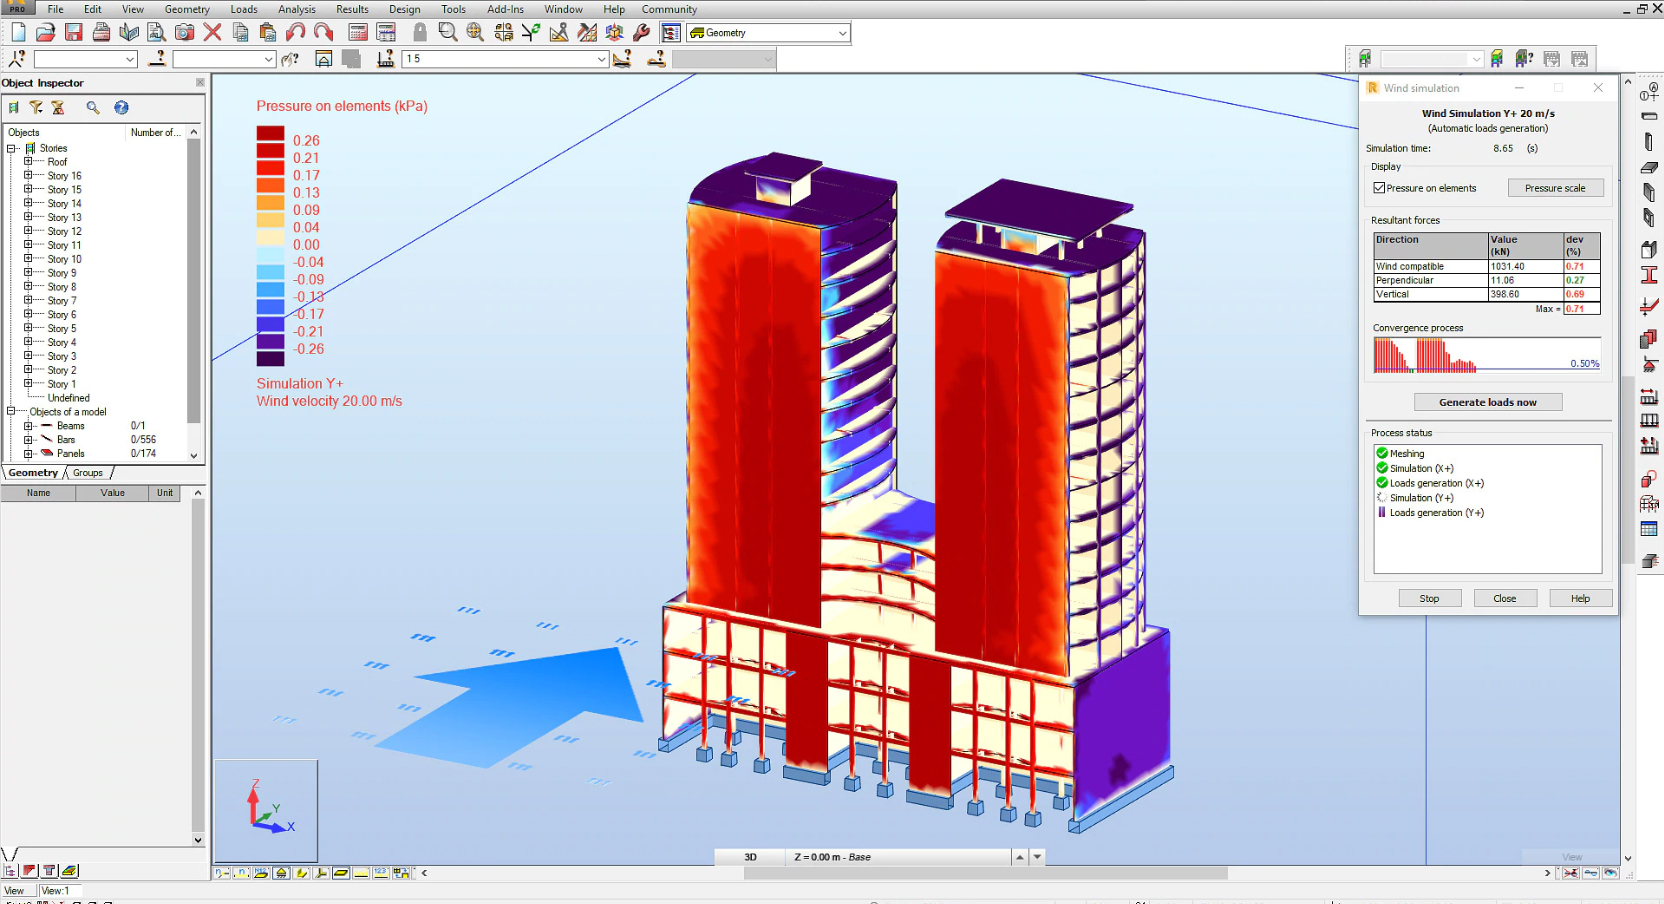Click the red X delete icon
Screen dimensions: 1664x904
212,33
